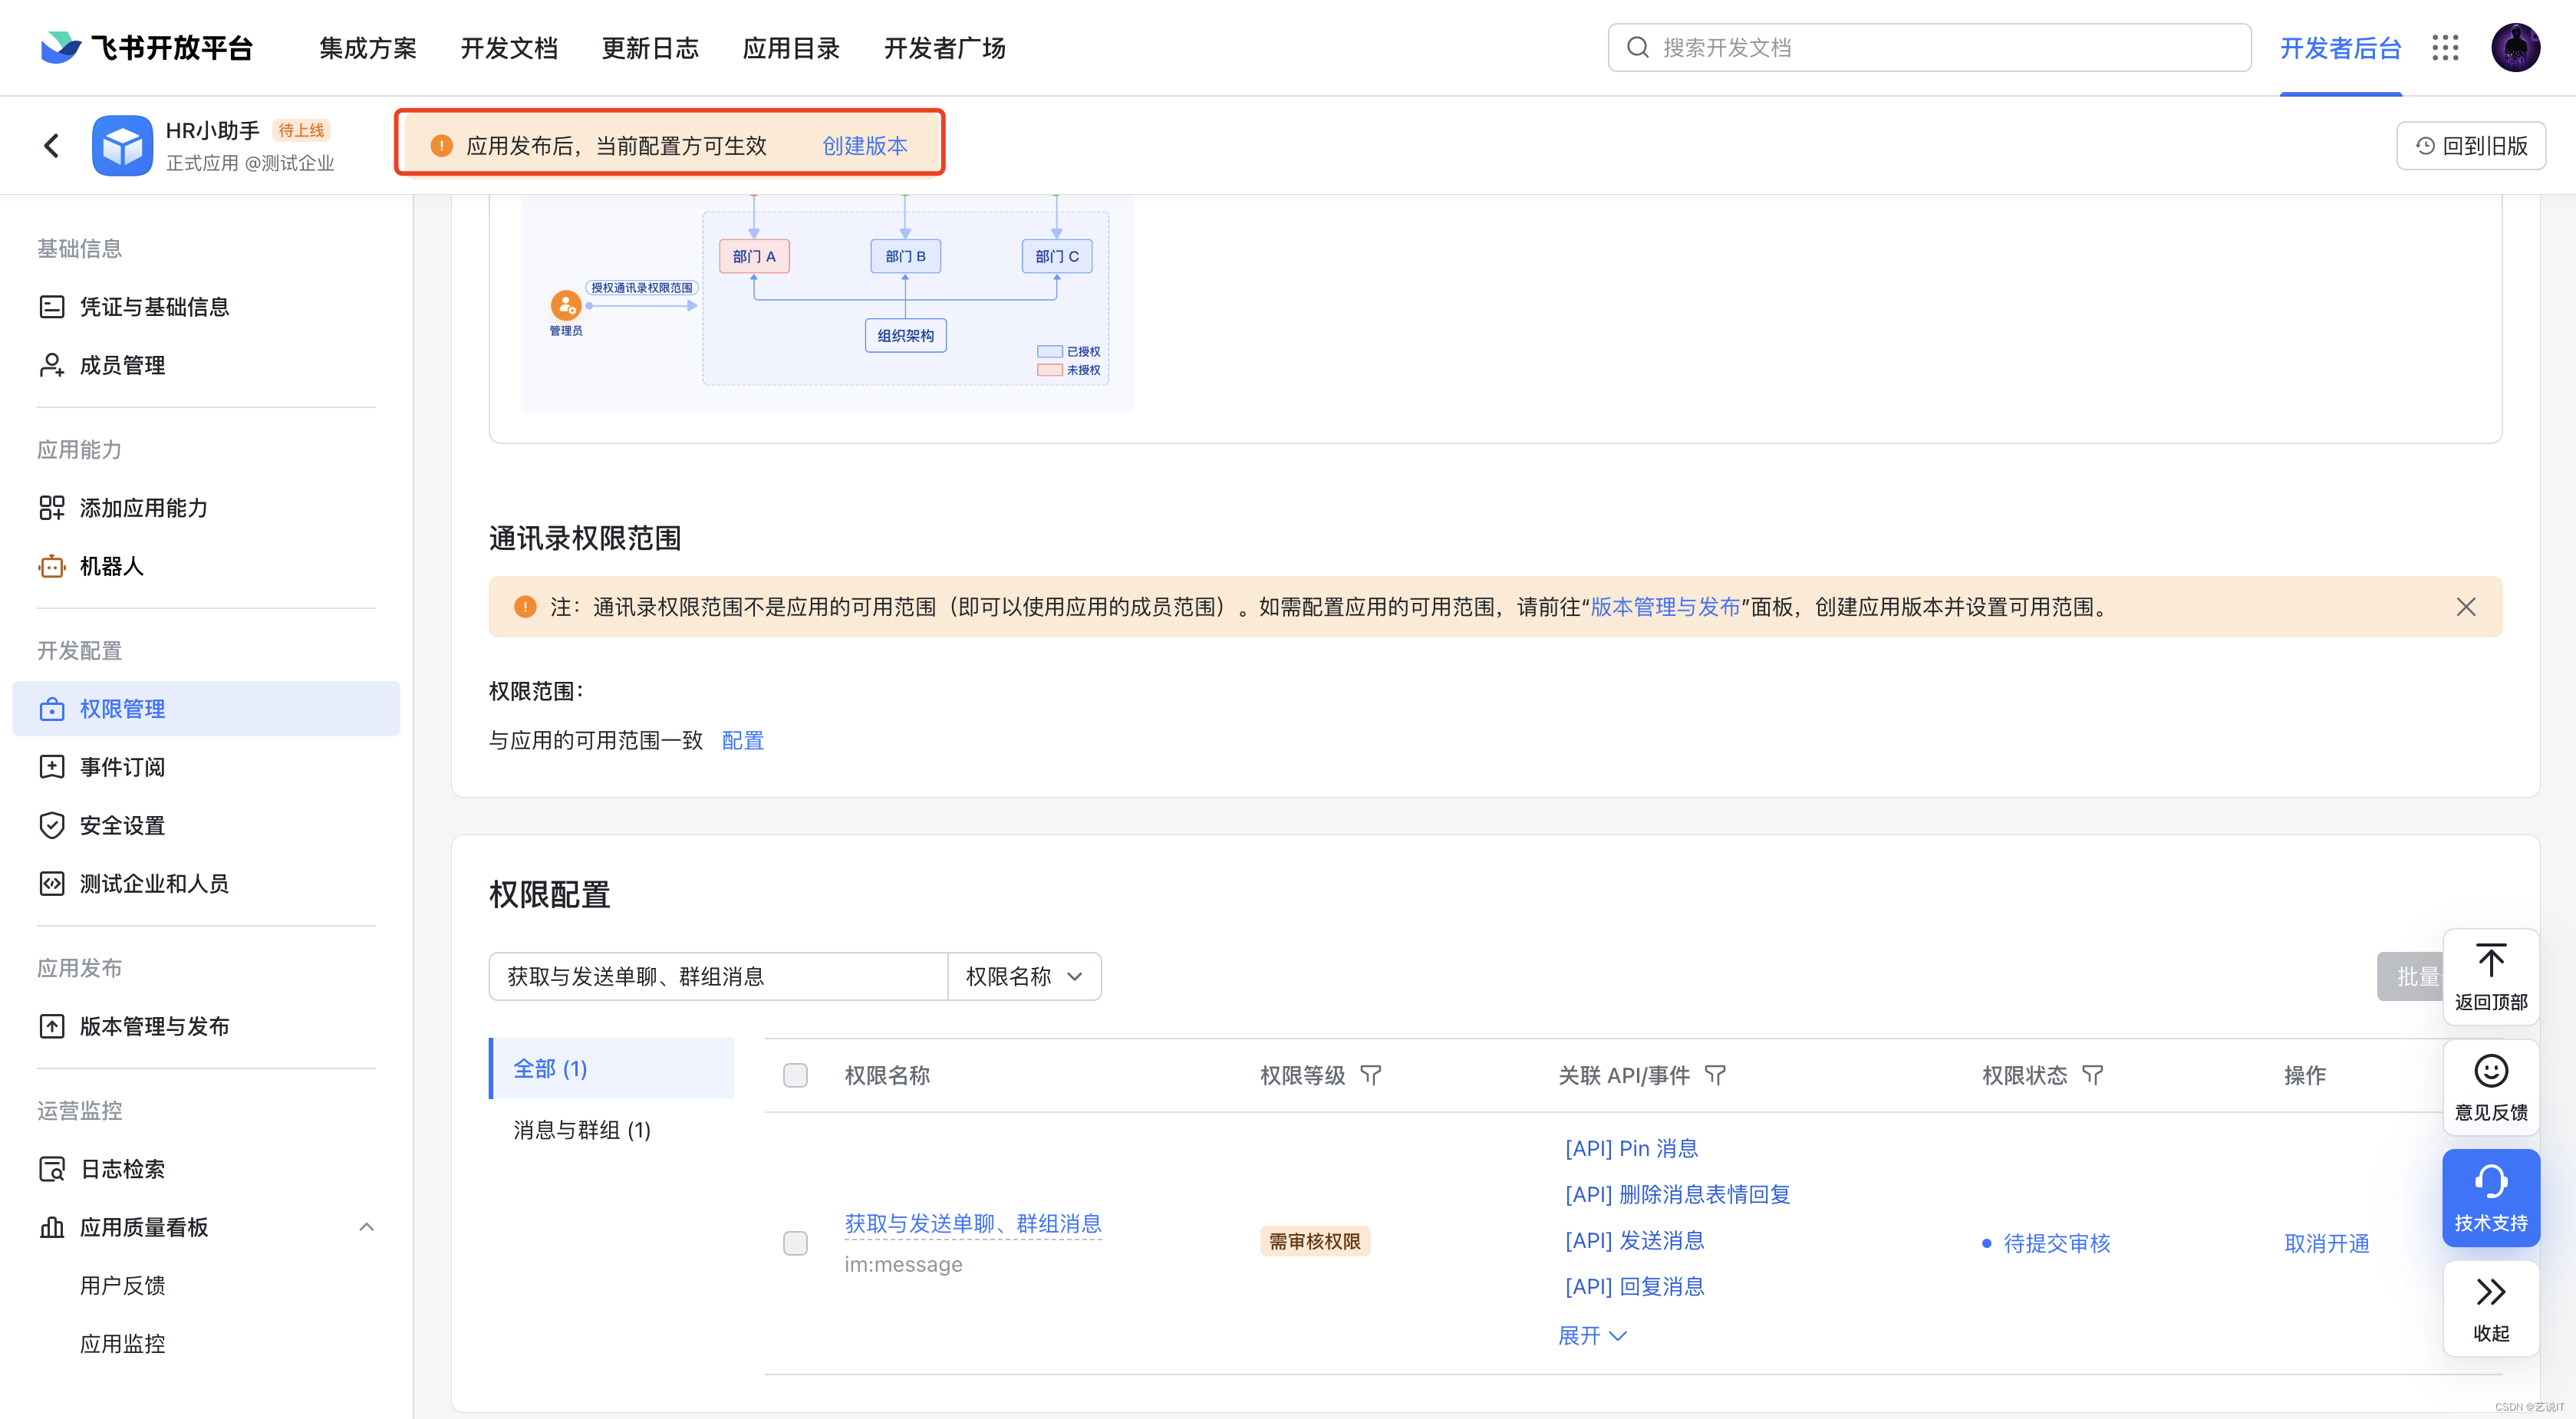Expand the API list with 展开
This screenshot has height=1419, width=2576.
point(1592,1335)
